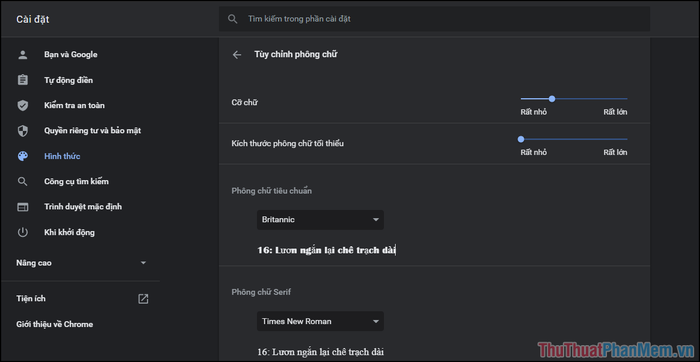Open the Tiện ích extensions link
Screen dimensions: 700x362
(31, 299)
